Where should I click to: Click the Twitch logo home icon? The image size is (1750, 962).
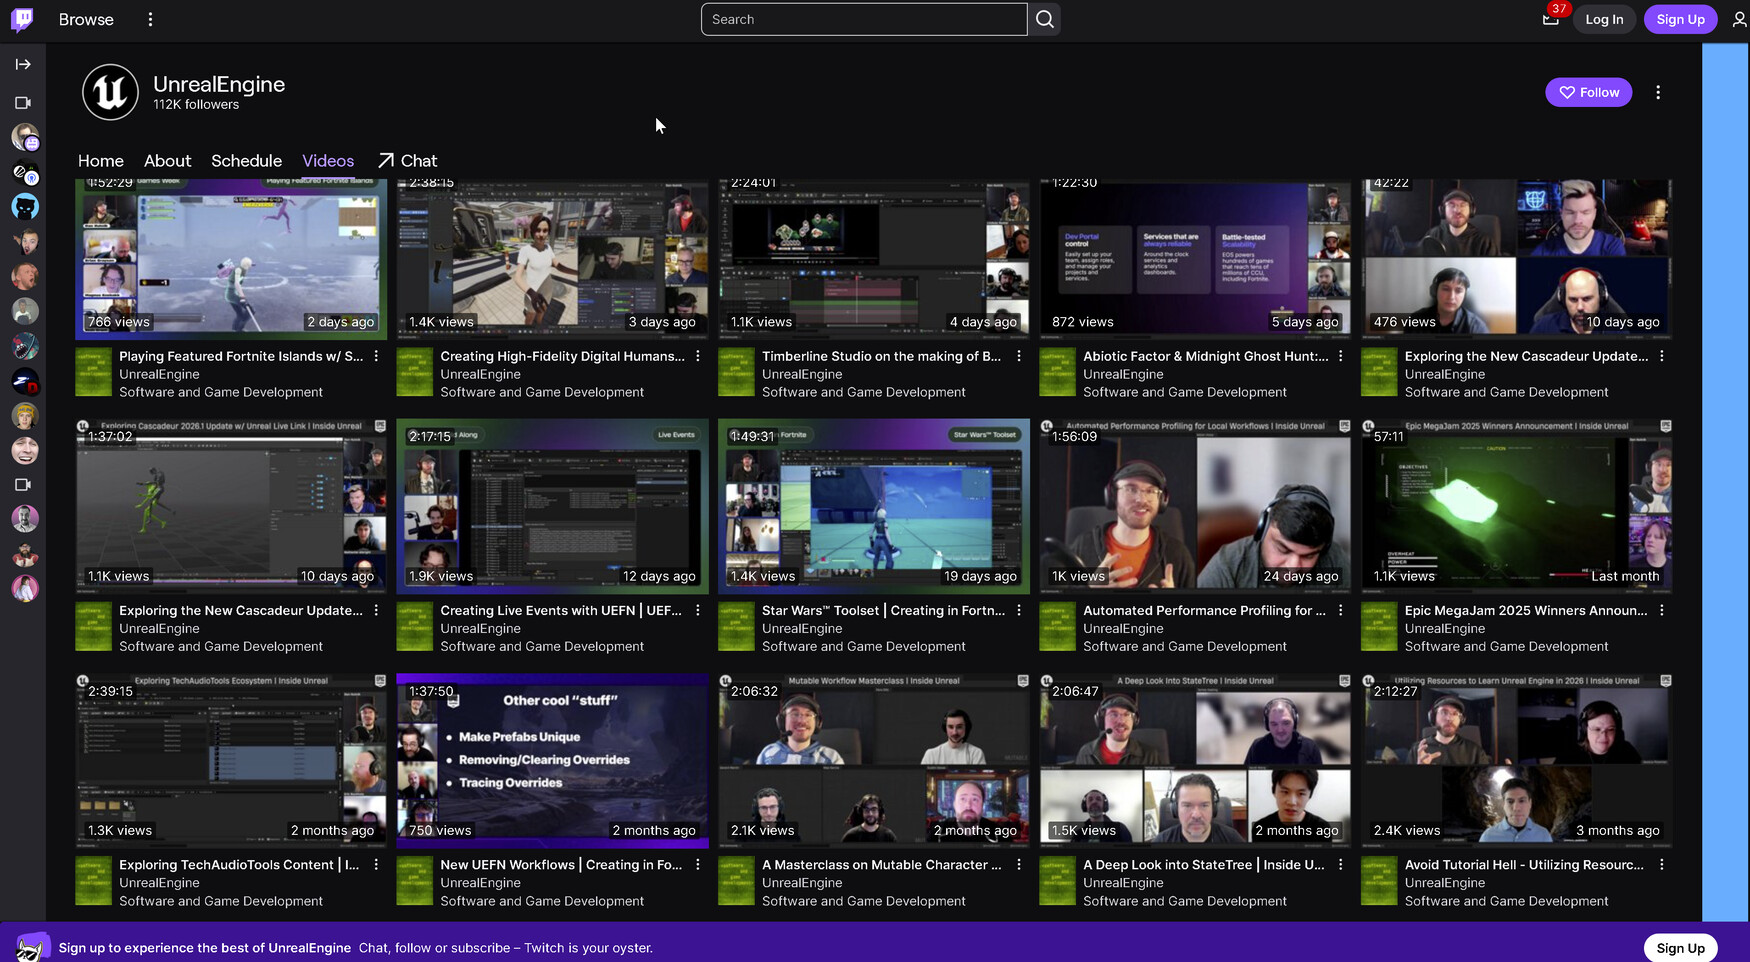pos(22,19)
